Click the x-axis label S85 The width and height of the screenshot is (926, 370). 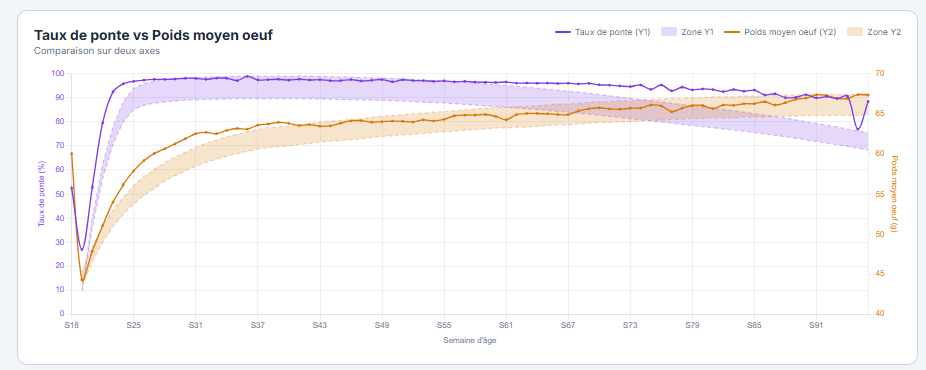click(754, 325)
